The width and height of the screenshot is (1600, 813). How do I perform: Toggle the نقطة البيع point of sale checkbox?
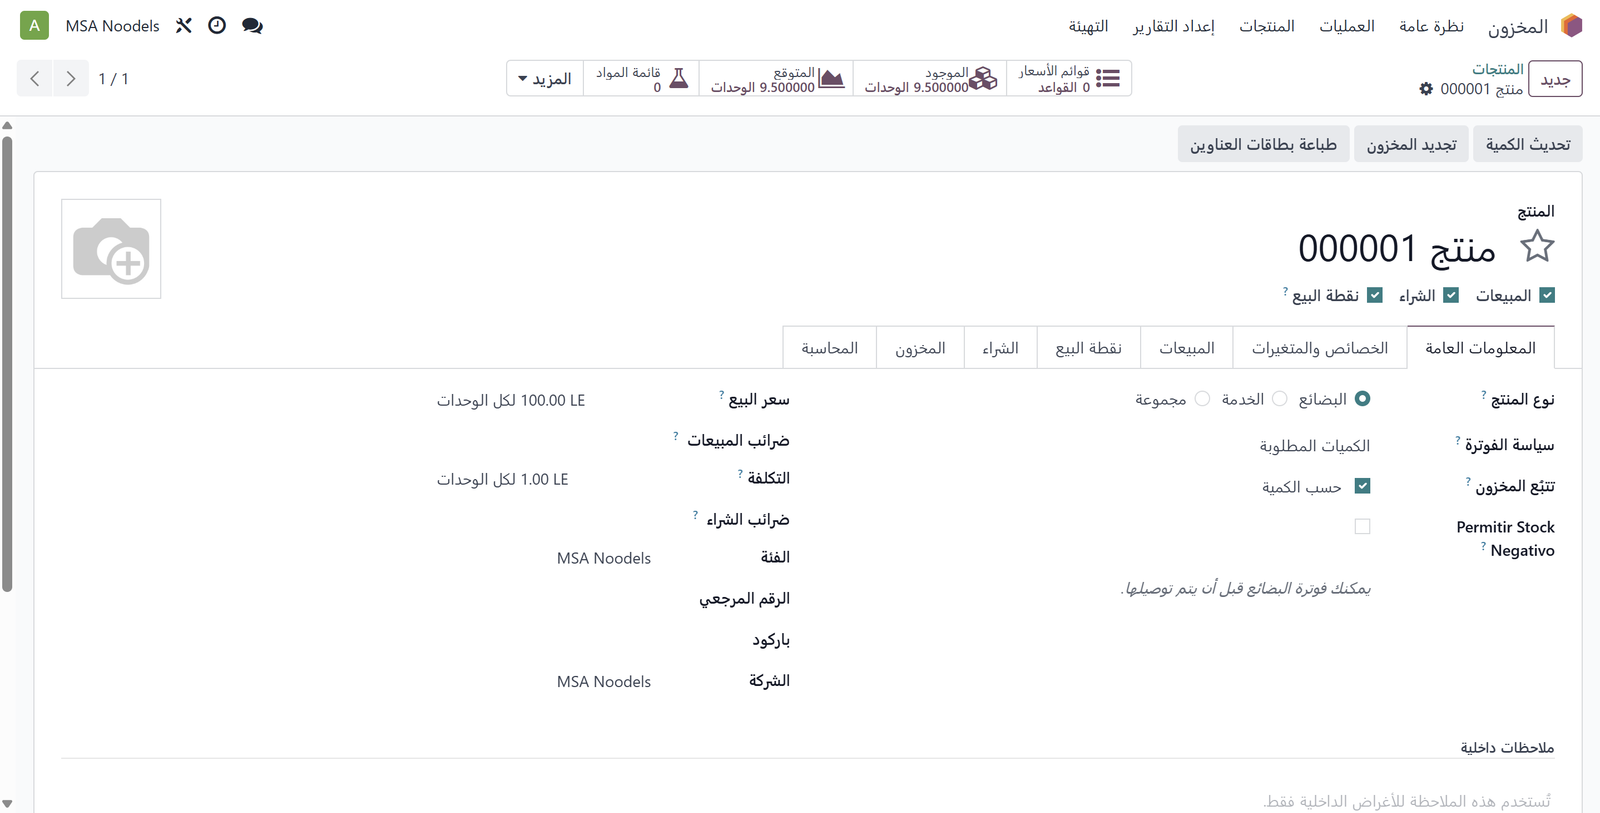[1375, 295]
